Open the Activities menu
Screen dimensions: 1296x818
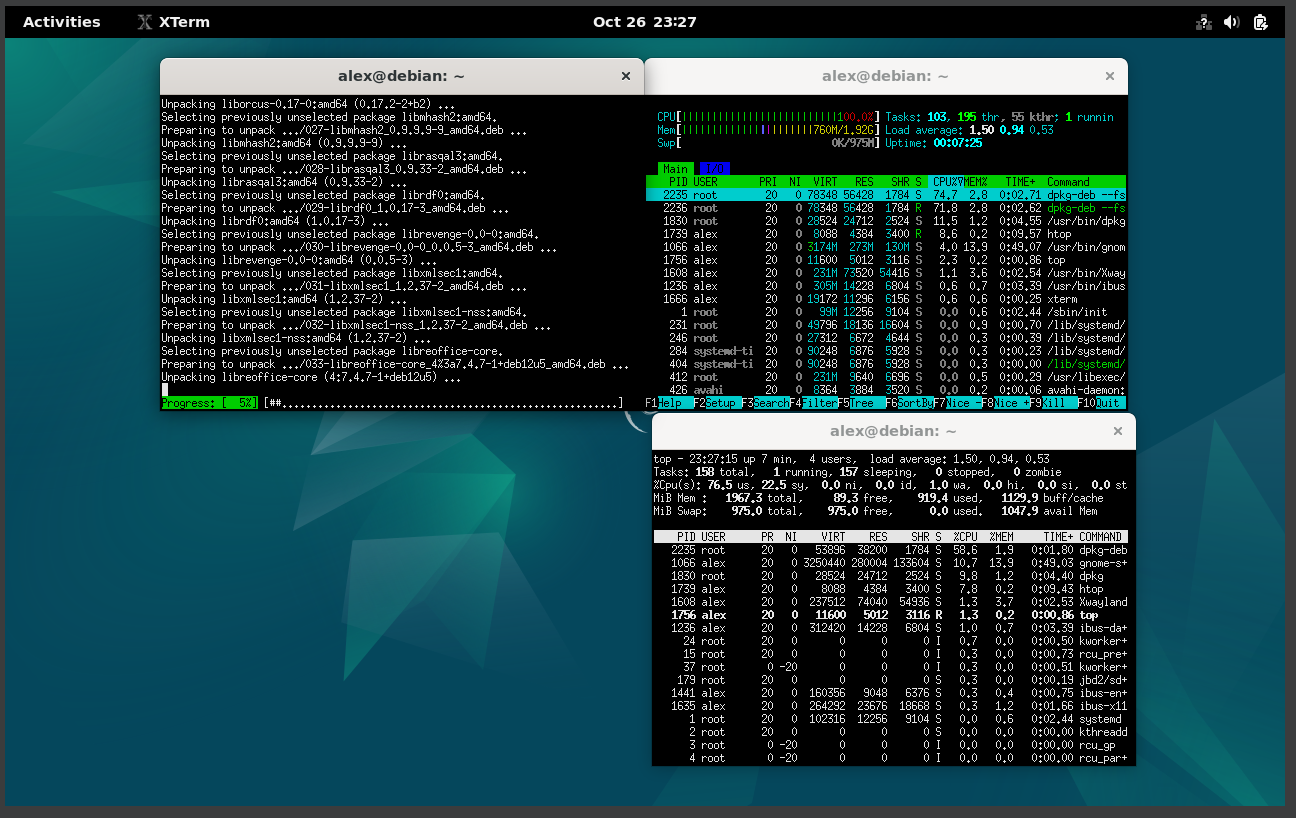(x=62, y=21)
